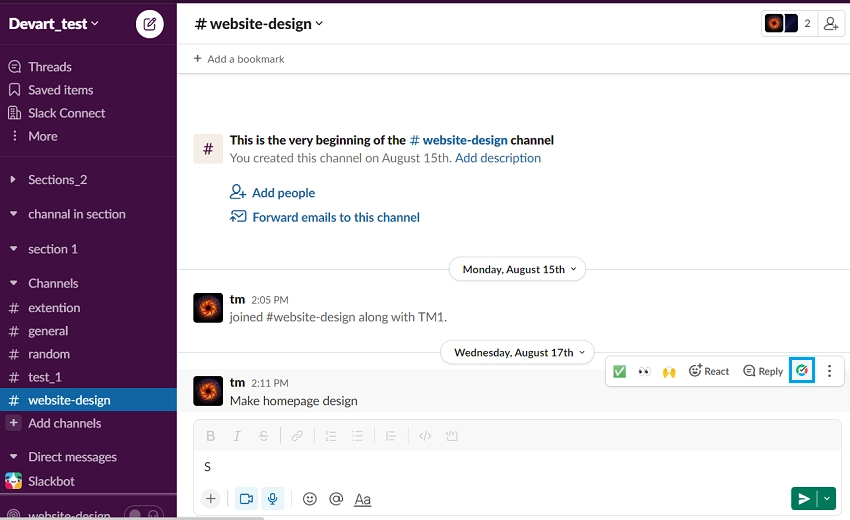Viewport: 850px width, 520px height.
Task: Open the send options dropdown arrow
Action: pyautogui.click(x=827, y=499)
